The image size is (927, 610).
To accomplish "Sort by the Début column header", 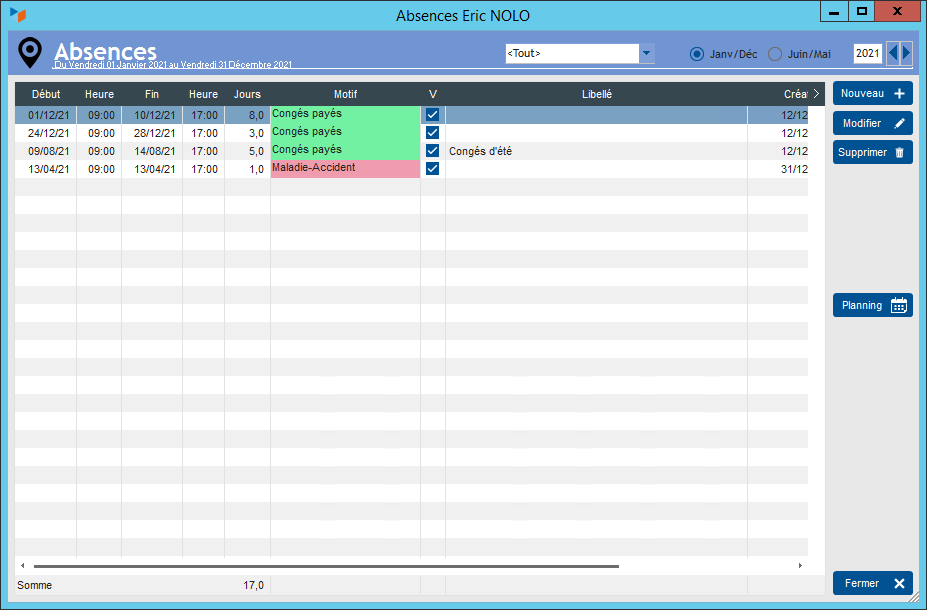I will point(46,94).
